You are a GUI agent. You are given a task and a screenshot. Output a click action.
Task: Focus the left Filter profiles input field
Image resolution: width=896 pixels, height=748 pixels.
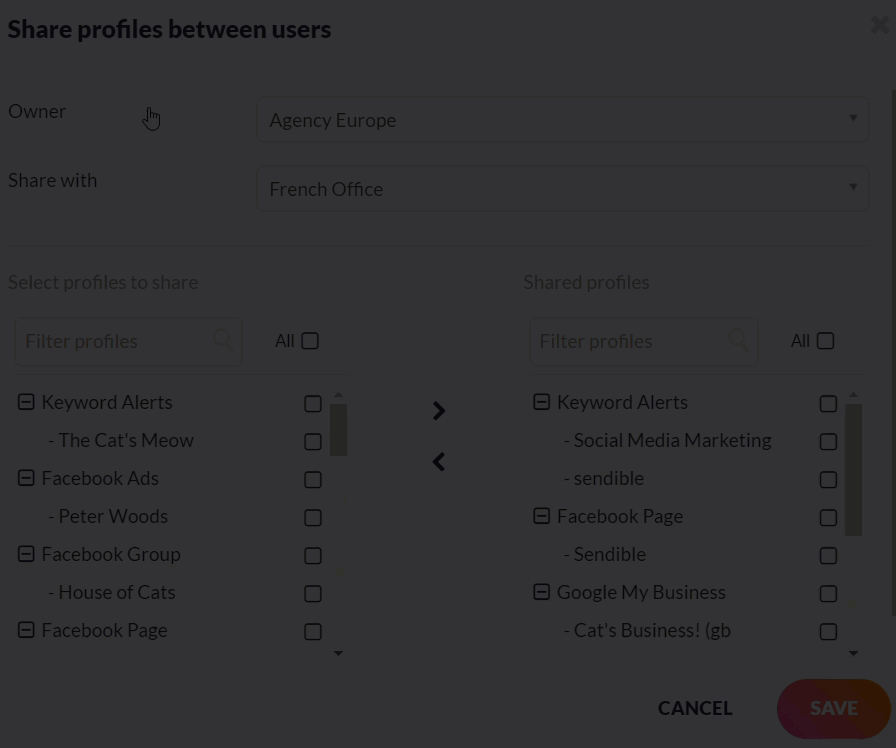point(128,341)
